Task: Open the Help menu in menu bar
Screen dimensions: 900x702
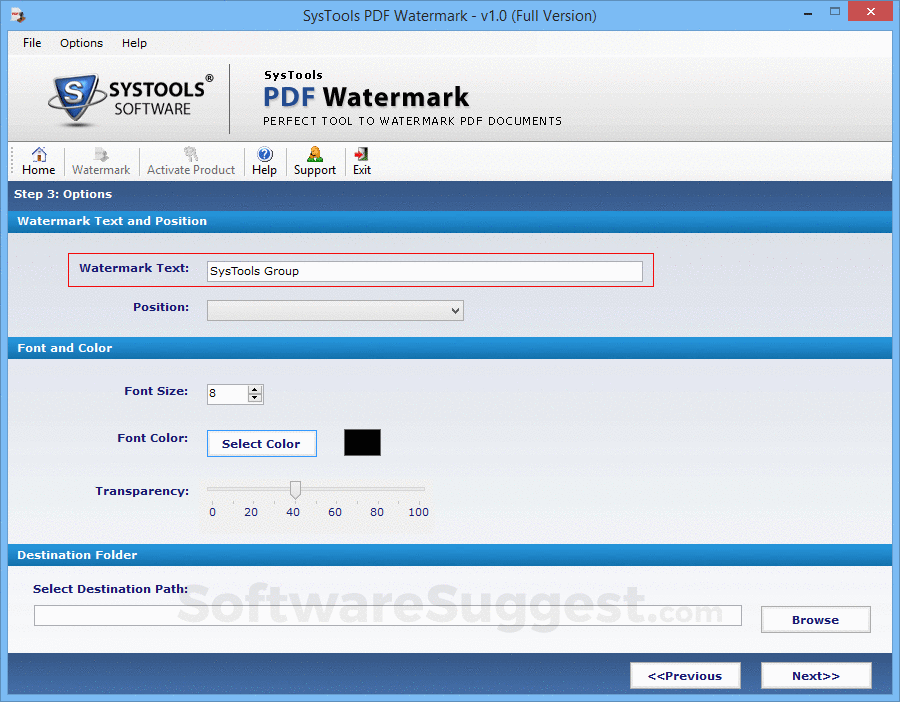Action: point(134,43)
